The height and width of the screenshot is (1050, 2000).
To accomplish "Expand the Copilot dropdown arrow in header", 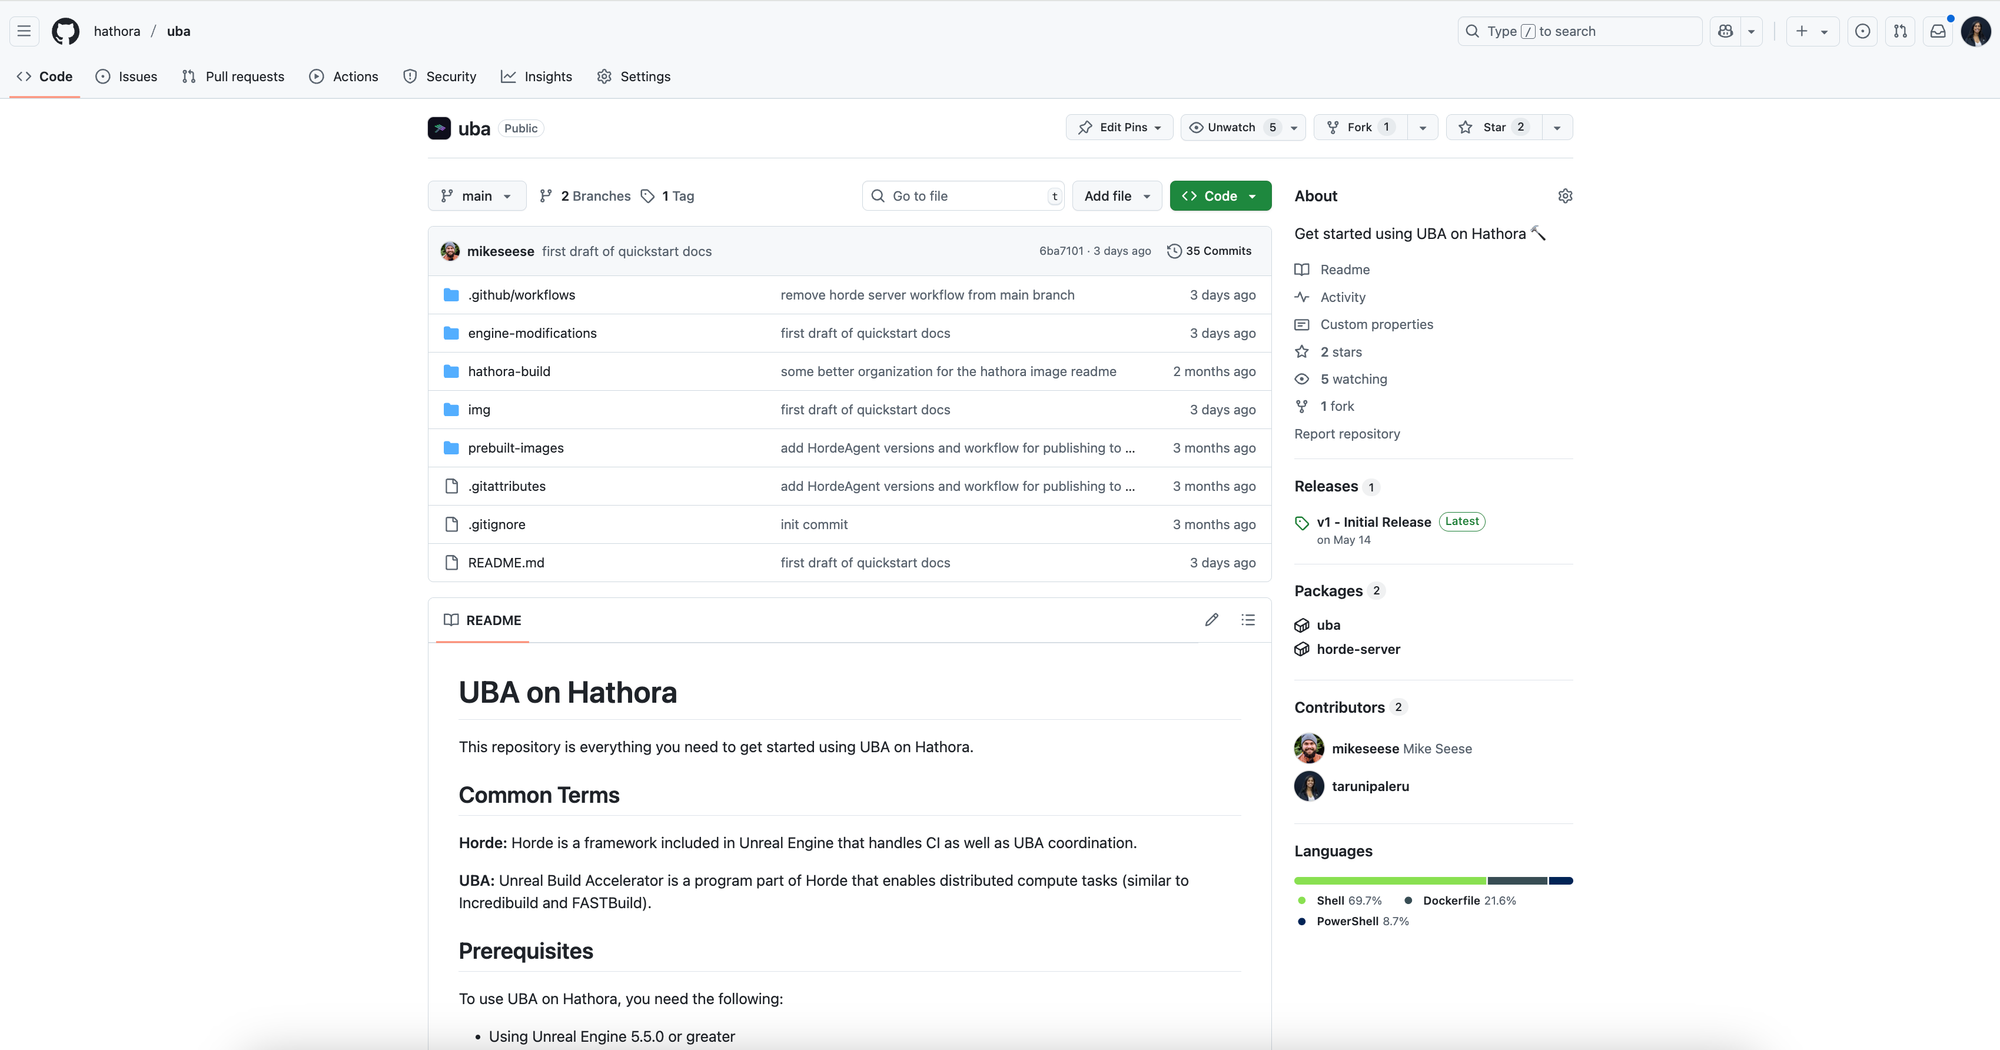I will [1751, 31].
